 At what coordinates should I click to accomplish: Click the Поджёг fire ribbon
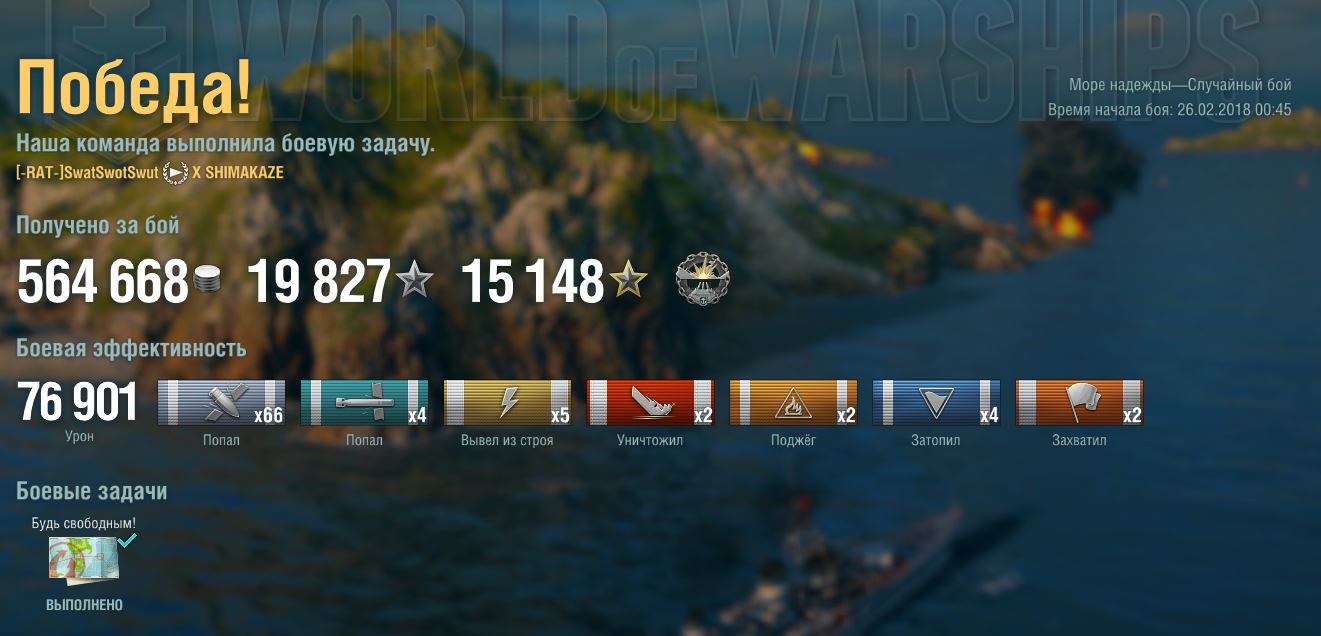pyautogui.click(x=793, y=403)
